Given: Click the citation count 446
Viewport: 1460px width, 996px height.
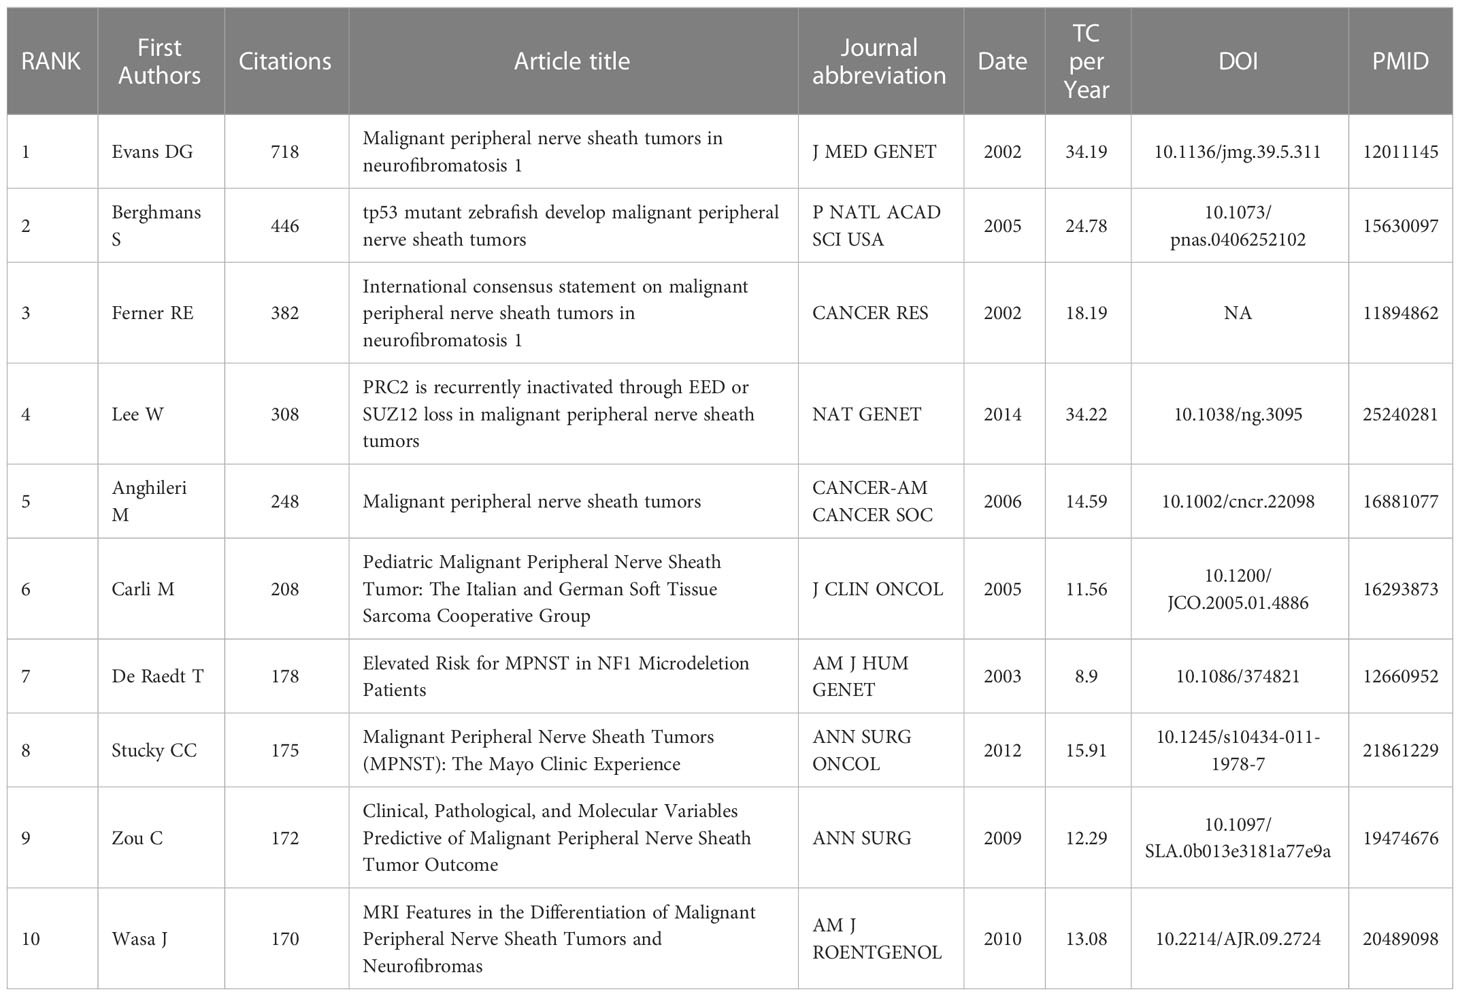Looking at the screenshot, I should (x=285, y=226).
